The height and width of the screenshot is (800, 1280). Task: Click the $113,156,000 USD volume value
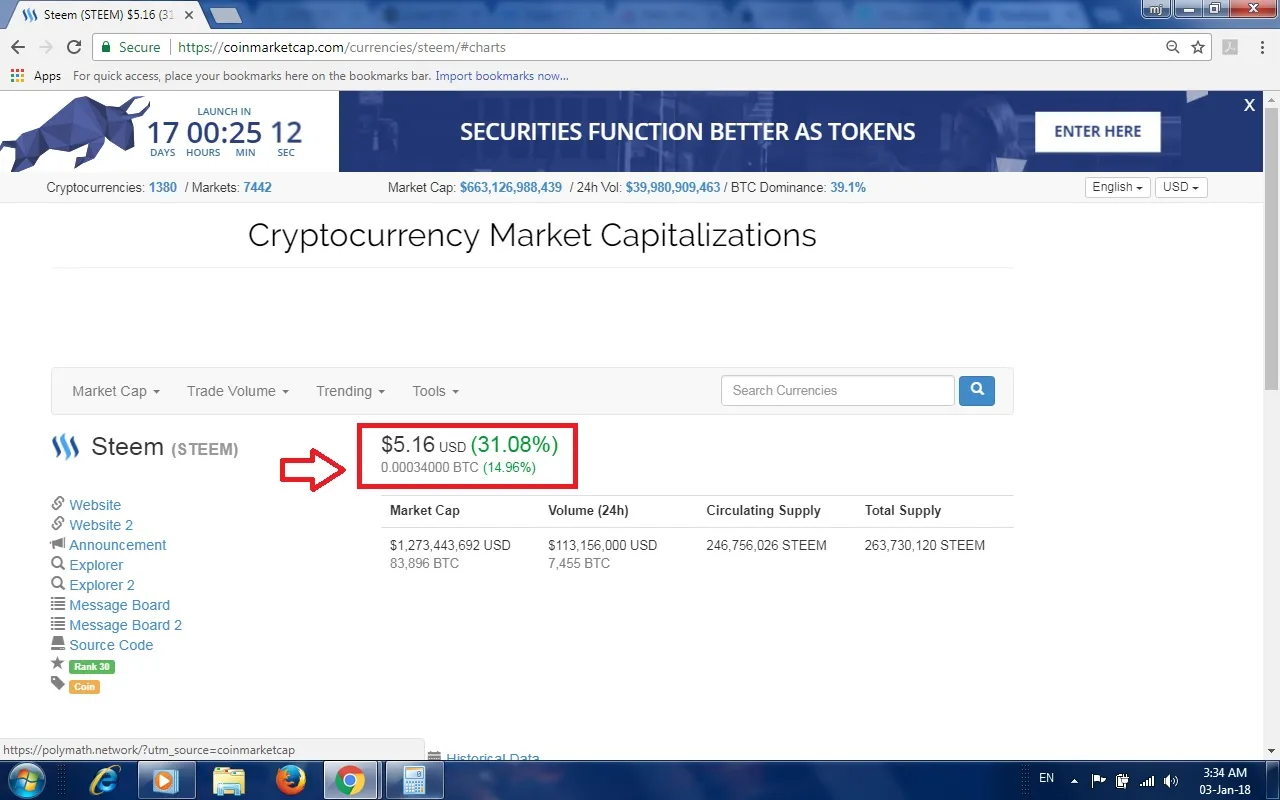coord(602,545)
